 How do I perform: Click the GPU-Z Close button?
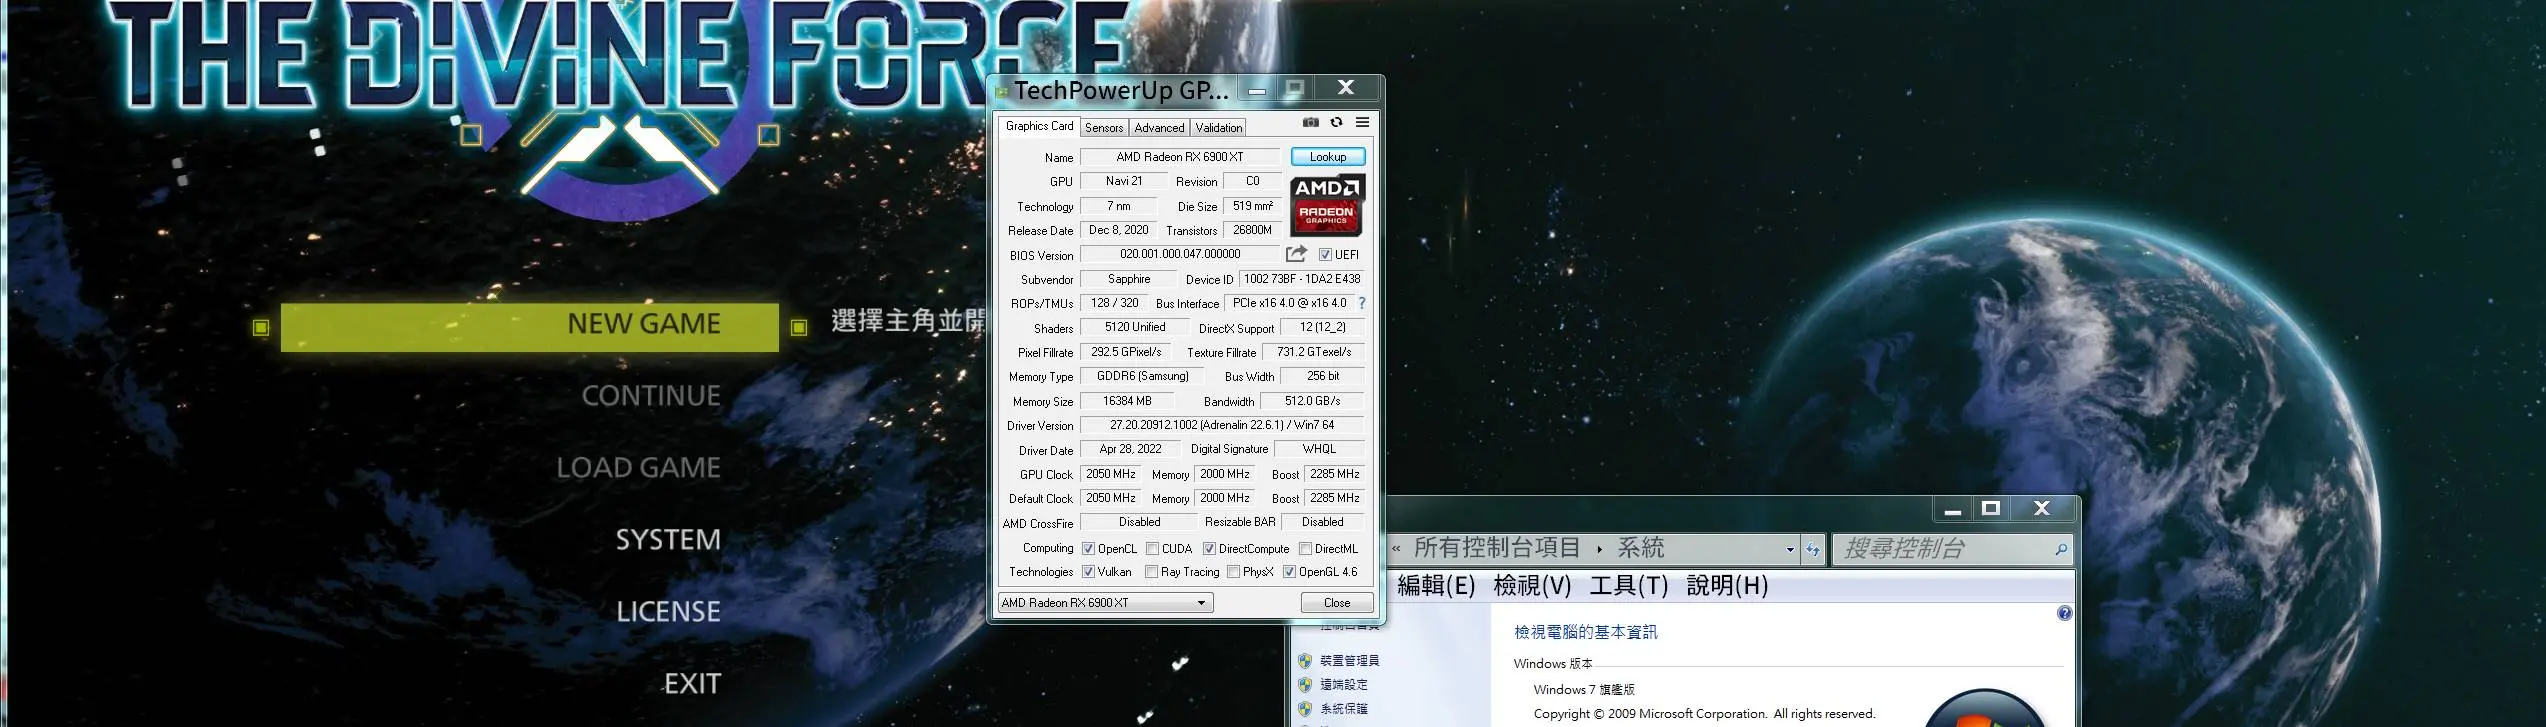tap(1337, 603)
